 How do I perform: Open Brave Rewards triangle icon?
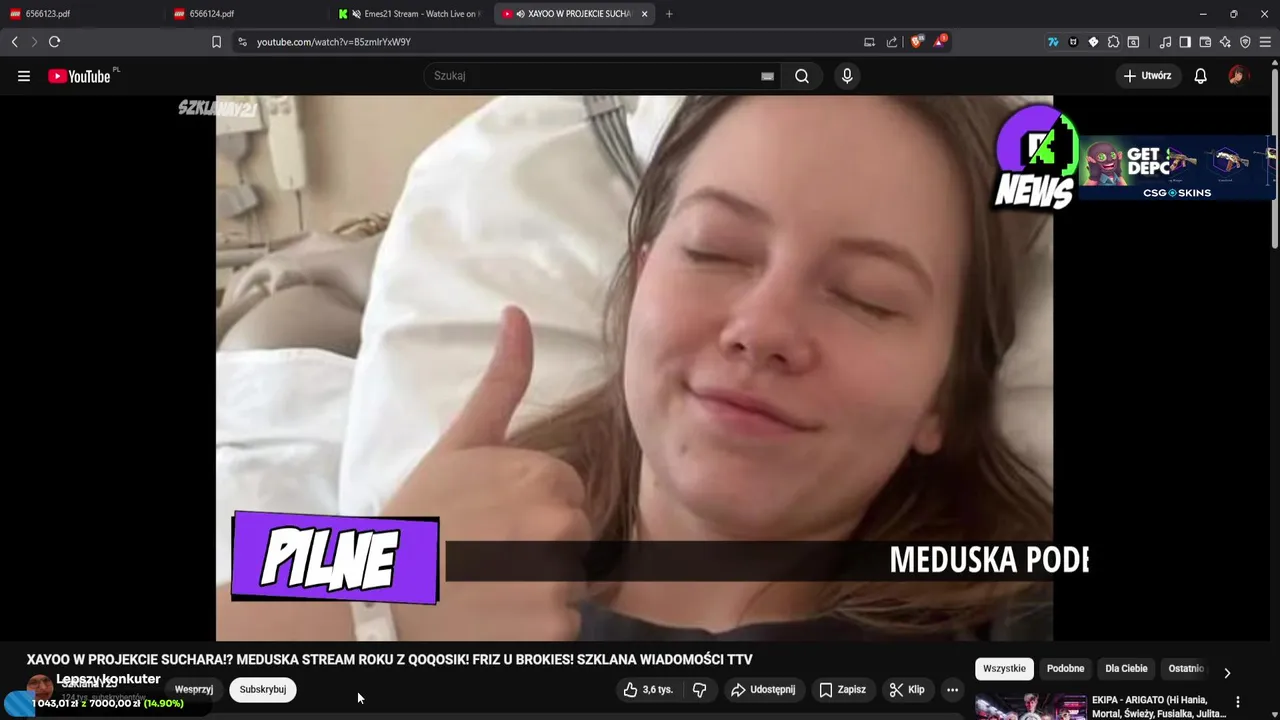(x=940, y=42)
